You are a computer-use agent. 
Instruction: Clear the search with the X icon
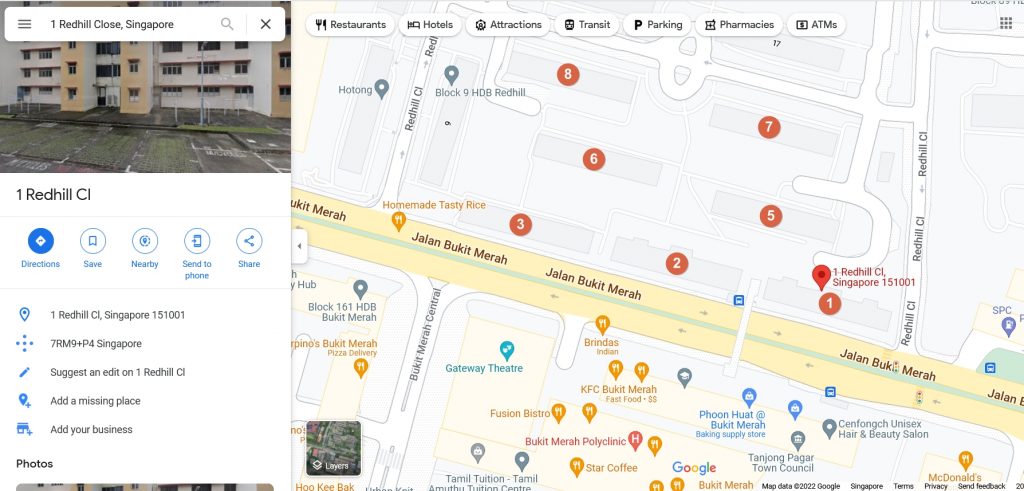point(266,24)
